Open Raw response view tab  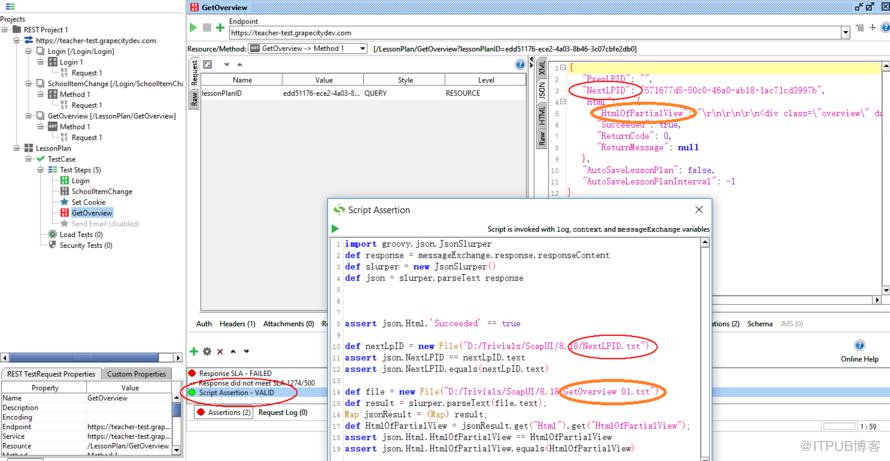[x=542, y=140]
